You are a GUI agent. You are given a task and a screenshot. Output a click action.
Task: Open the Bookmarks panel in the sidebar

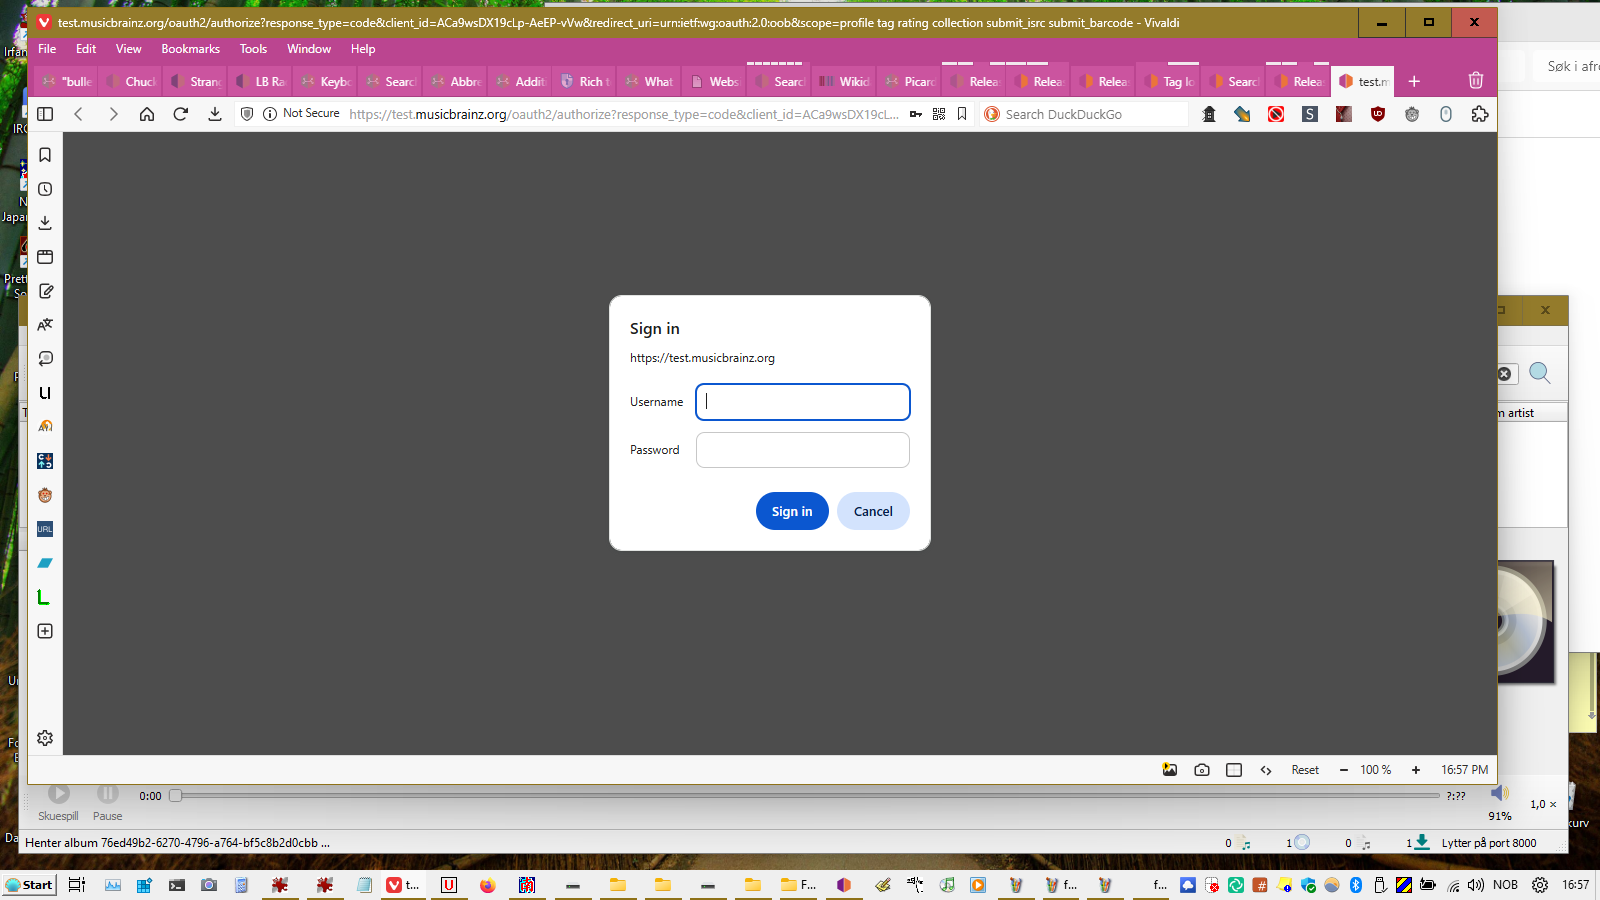pyautogui.click(x=45, y=155)
